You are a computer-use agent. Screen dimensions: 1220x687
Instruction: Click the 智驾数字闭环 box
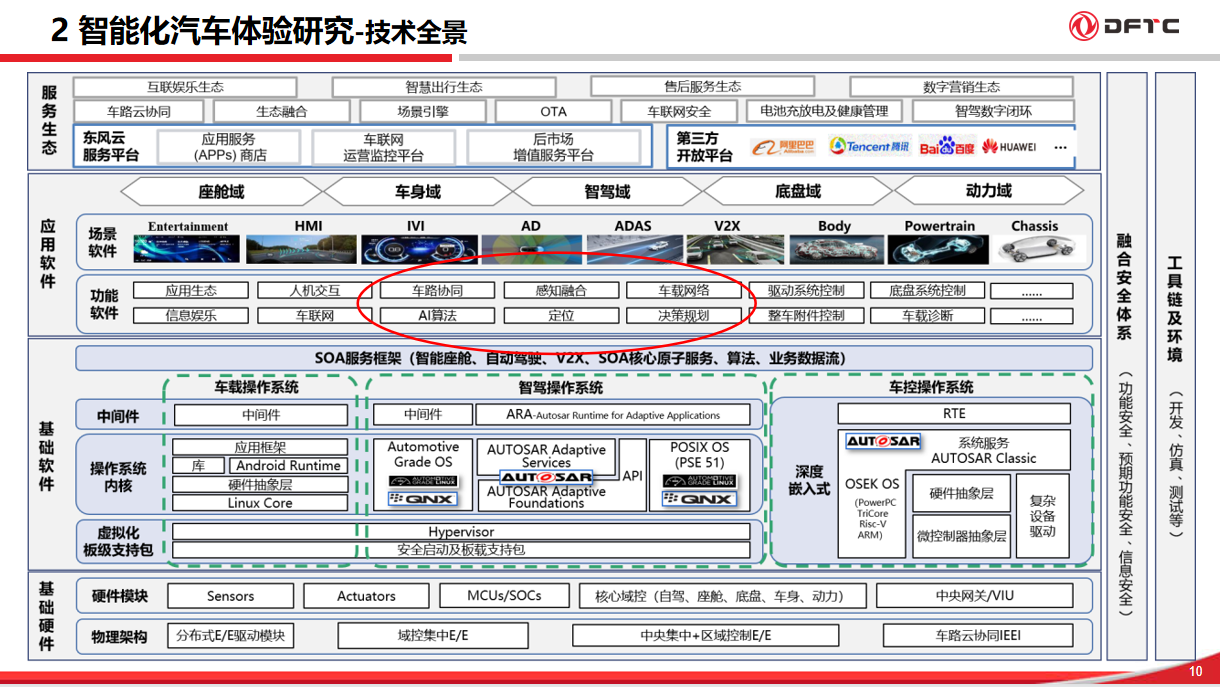993,112
